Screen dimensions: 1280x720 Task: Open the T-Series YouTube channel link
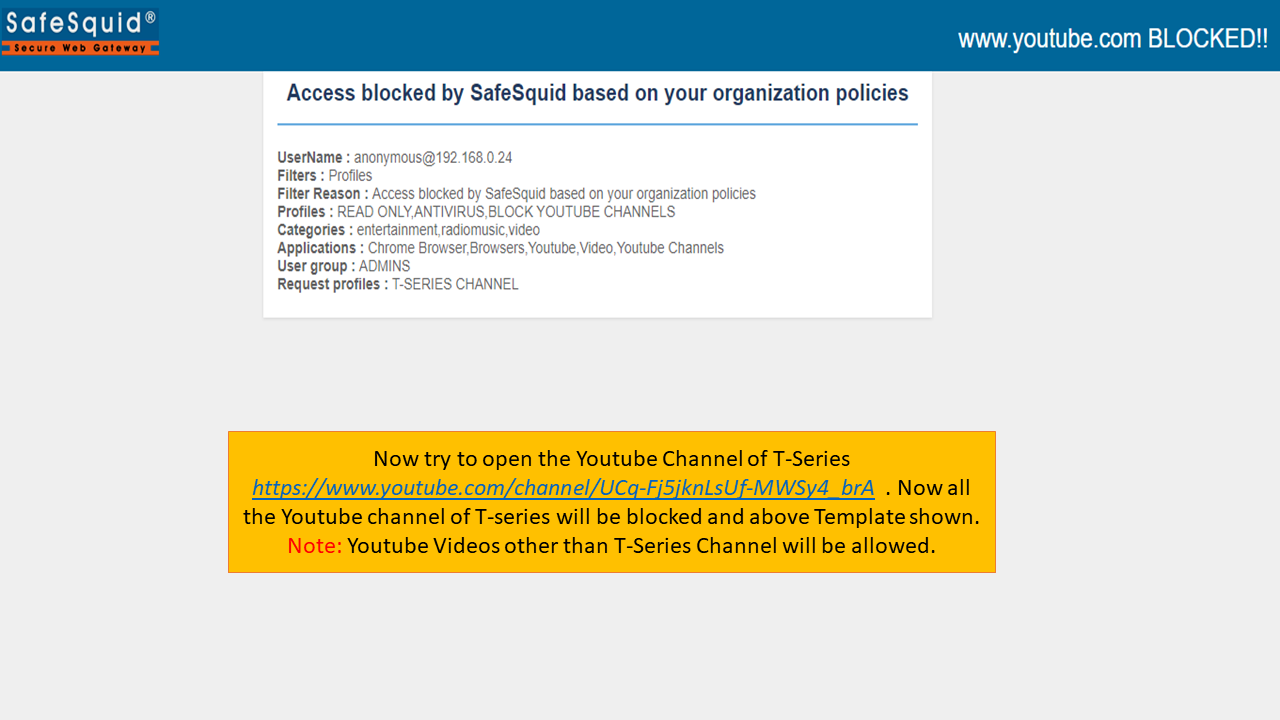[x=563, y=488]
